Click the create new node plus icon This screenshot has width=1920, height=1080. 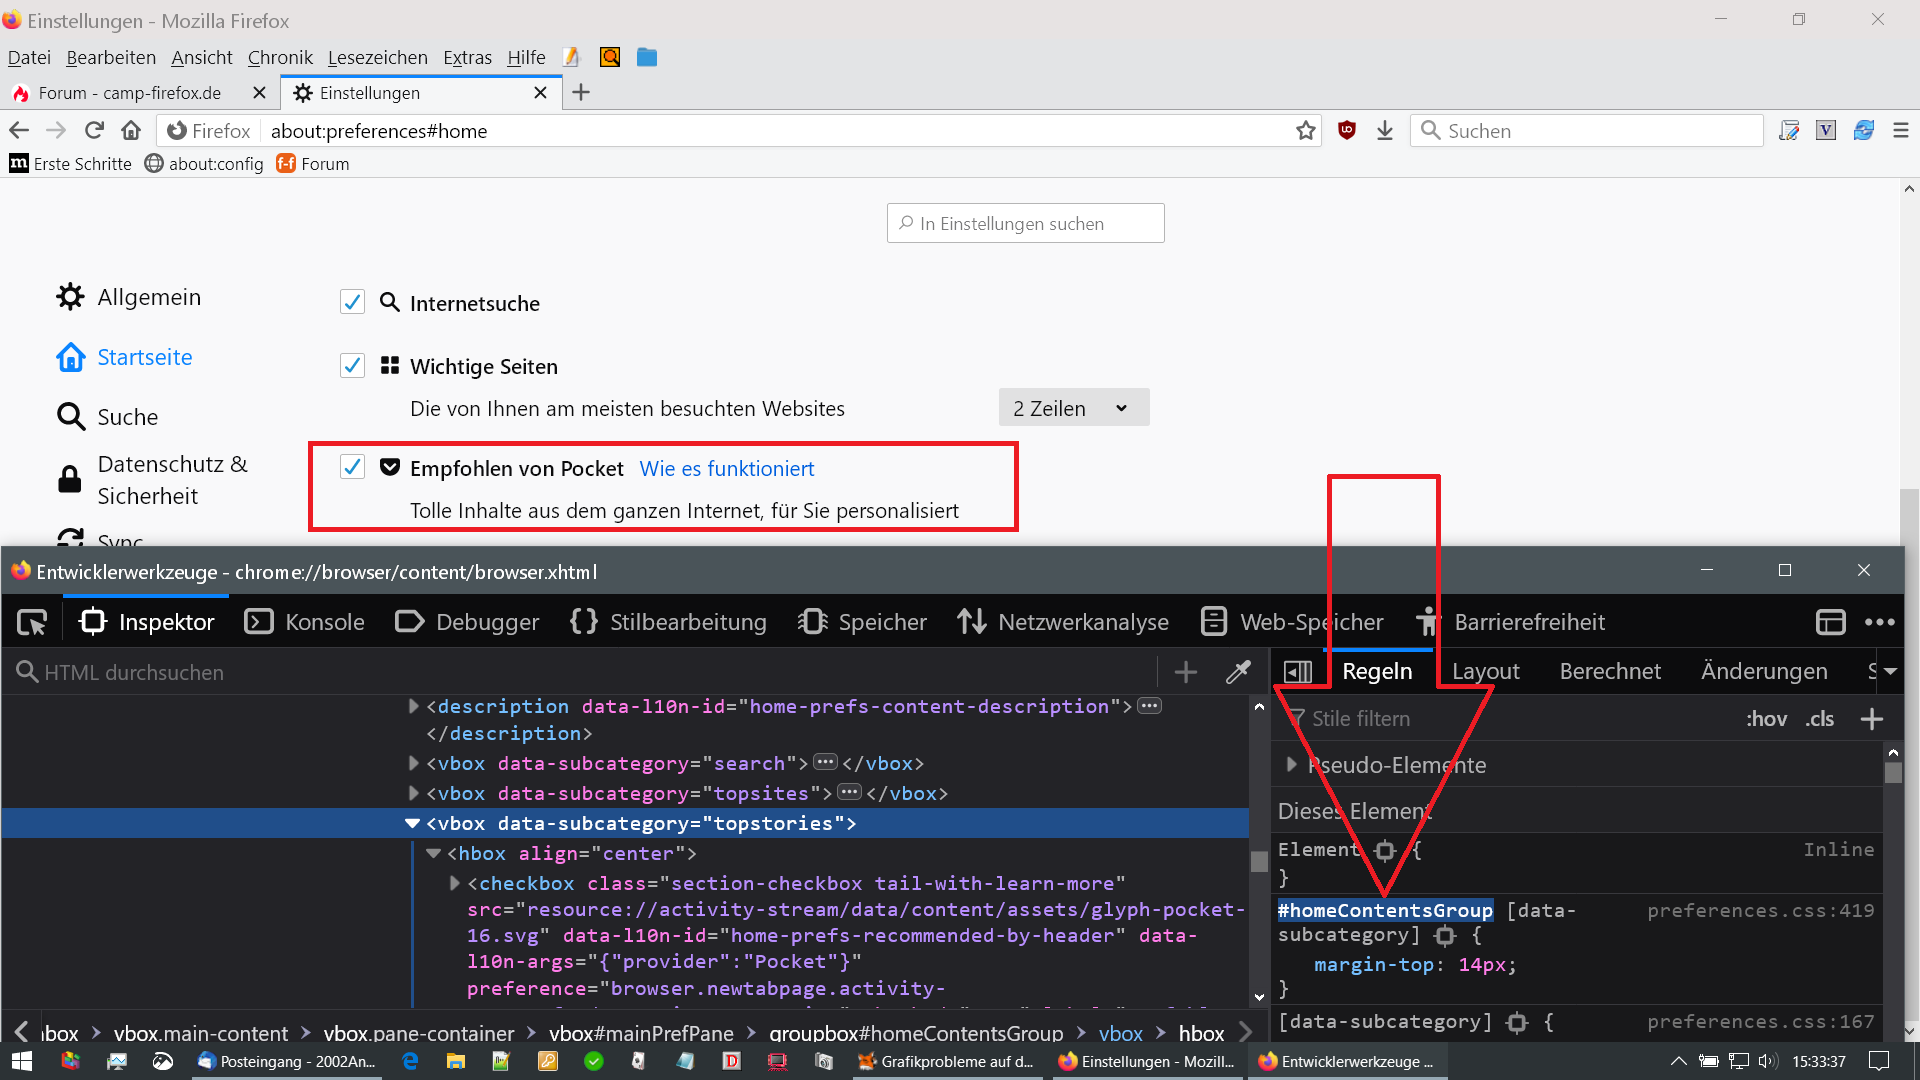(x=1186, y=672)
